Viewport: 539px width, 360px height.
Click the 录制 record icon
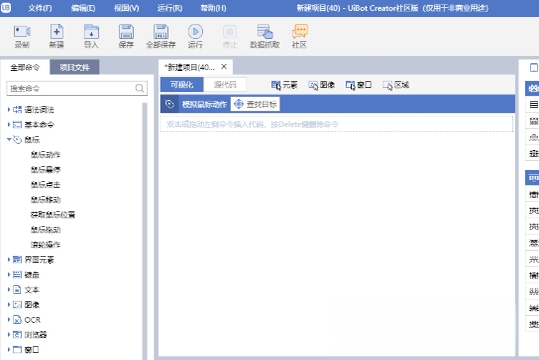tap(22, 32)
